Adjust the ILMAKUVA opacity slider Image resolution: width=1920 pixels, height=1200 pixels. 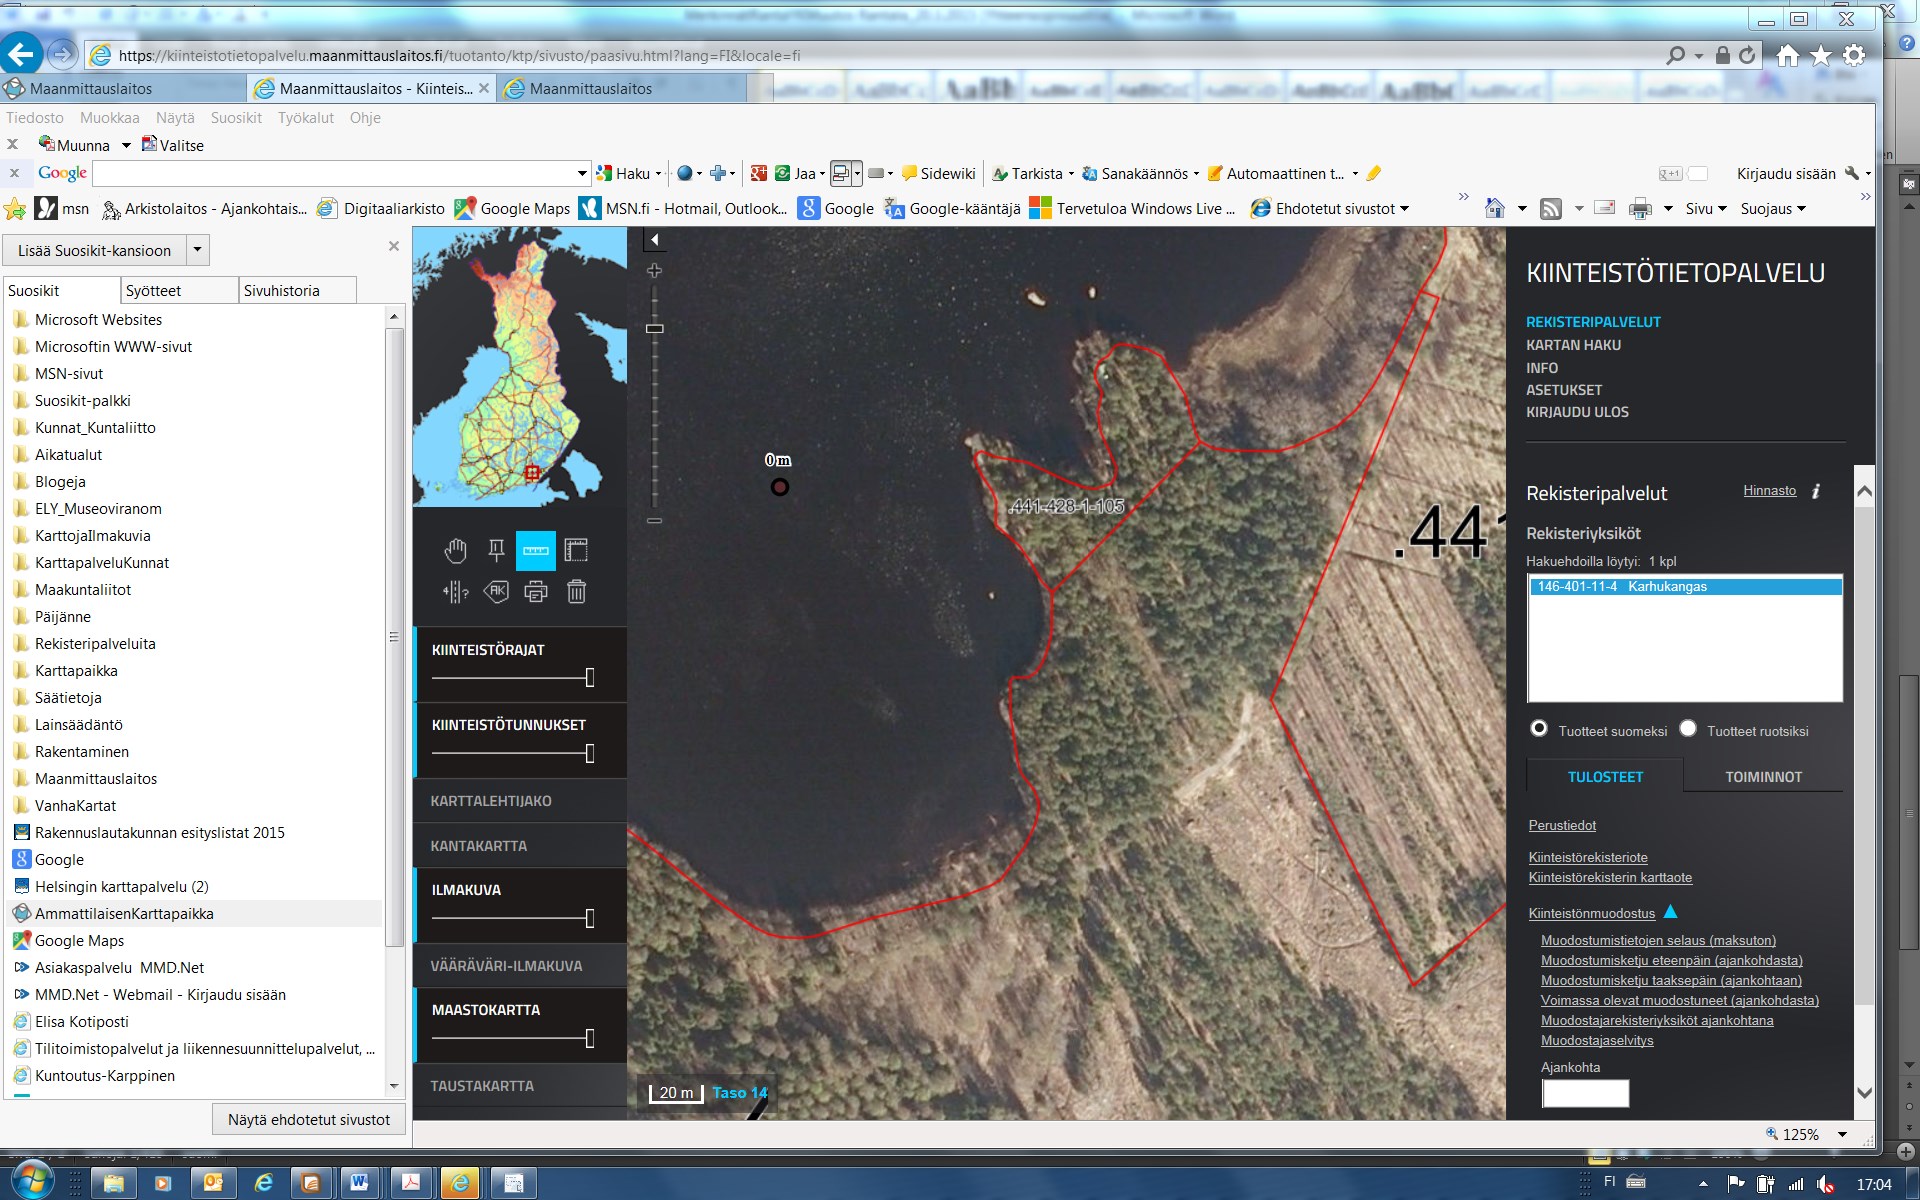(590, 918)
